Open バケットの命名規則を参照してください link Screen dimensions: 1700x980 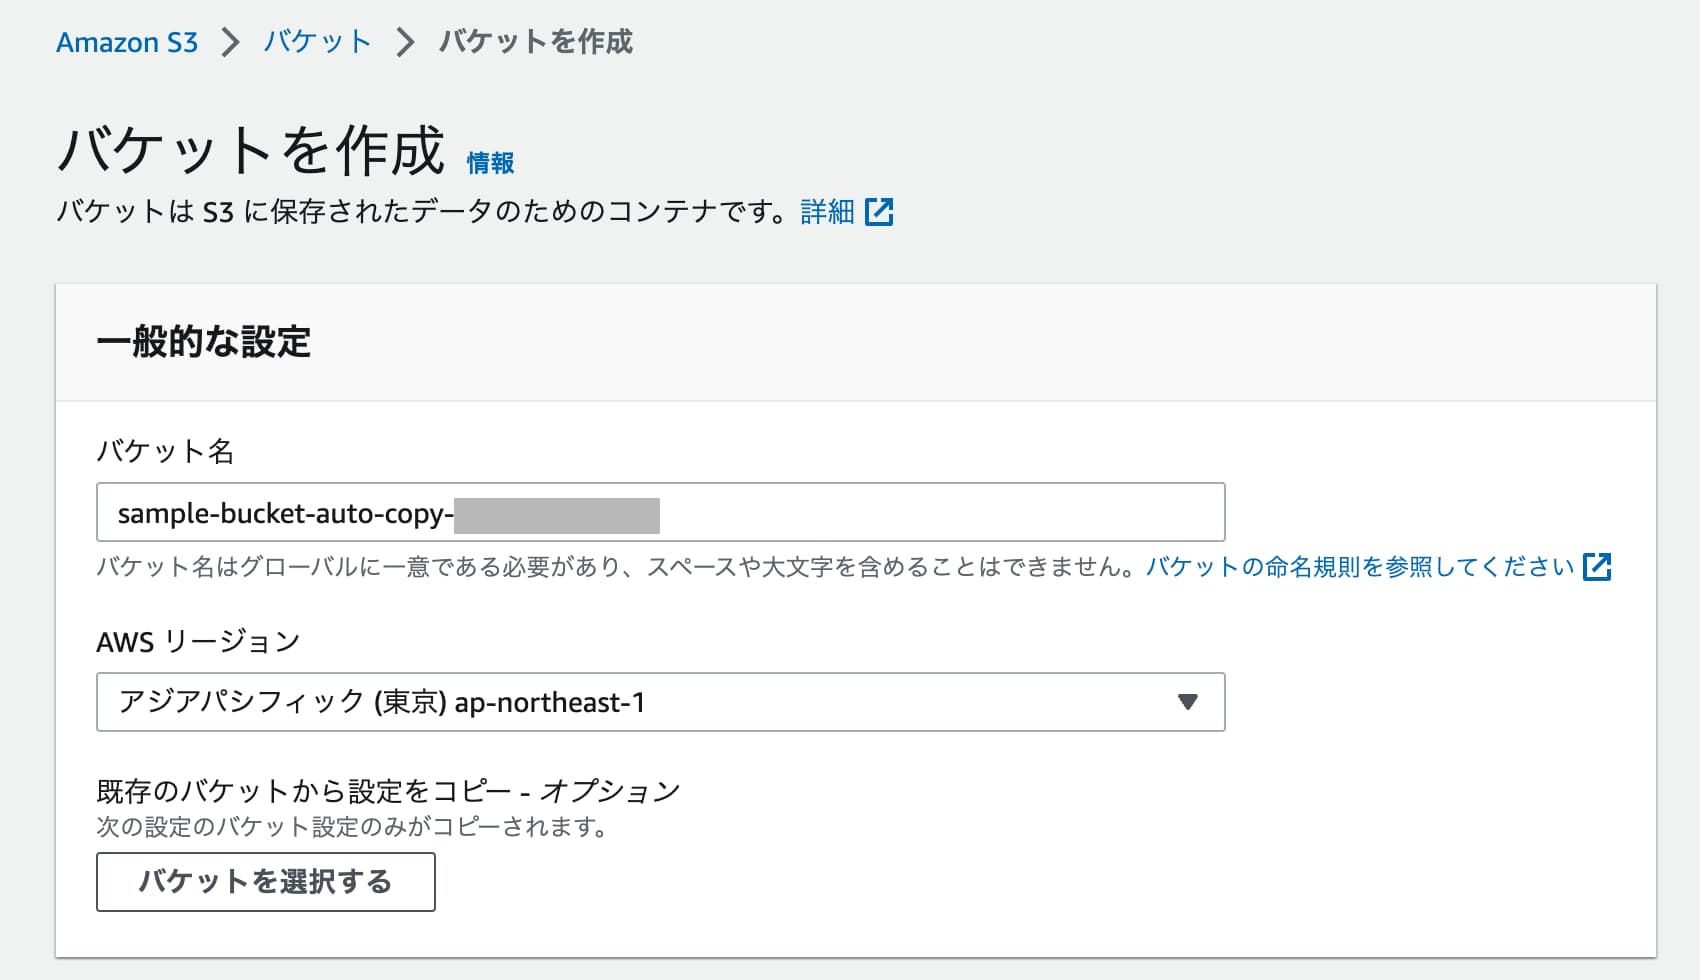1360,566
